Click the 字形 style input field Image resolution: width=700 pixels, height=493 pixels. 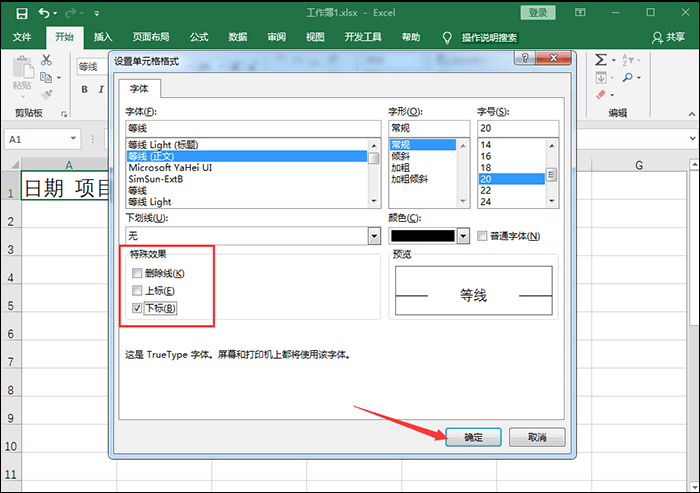click(429, 129)
